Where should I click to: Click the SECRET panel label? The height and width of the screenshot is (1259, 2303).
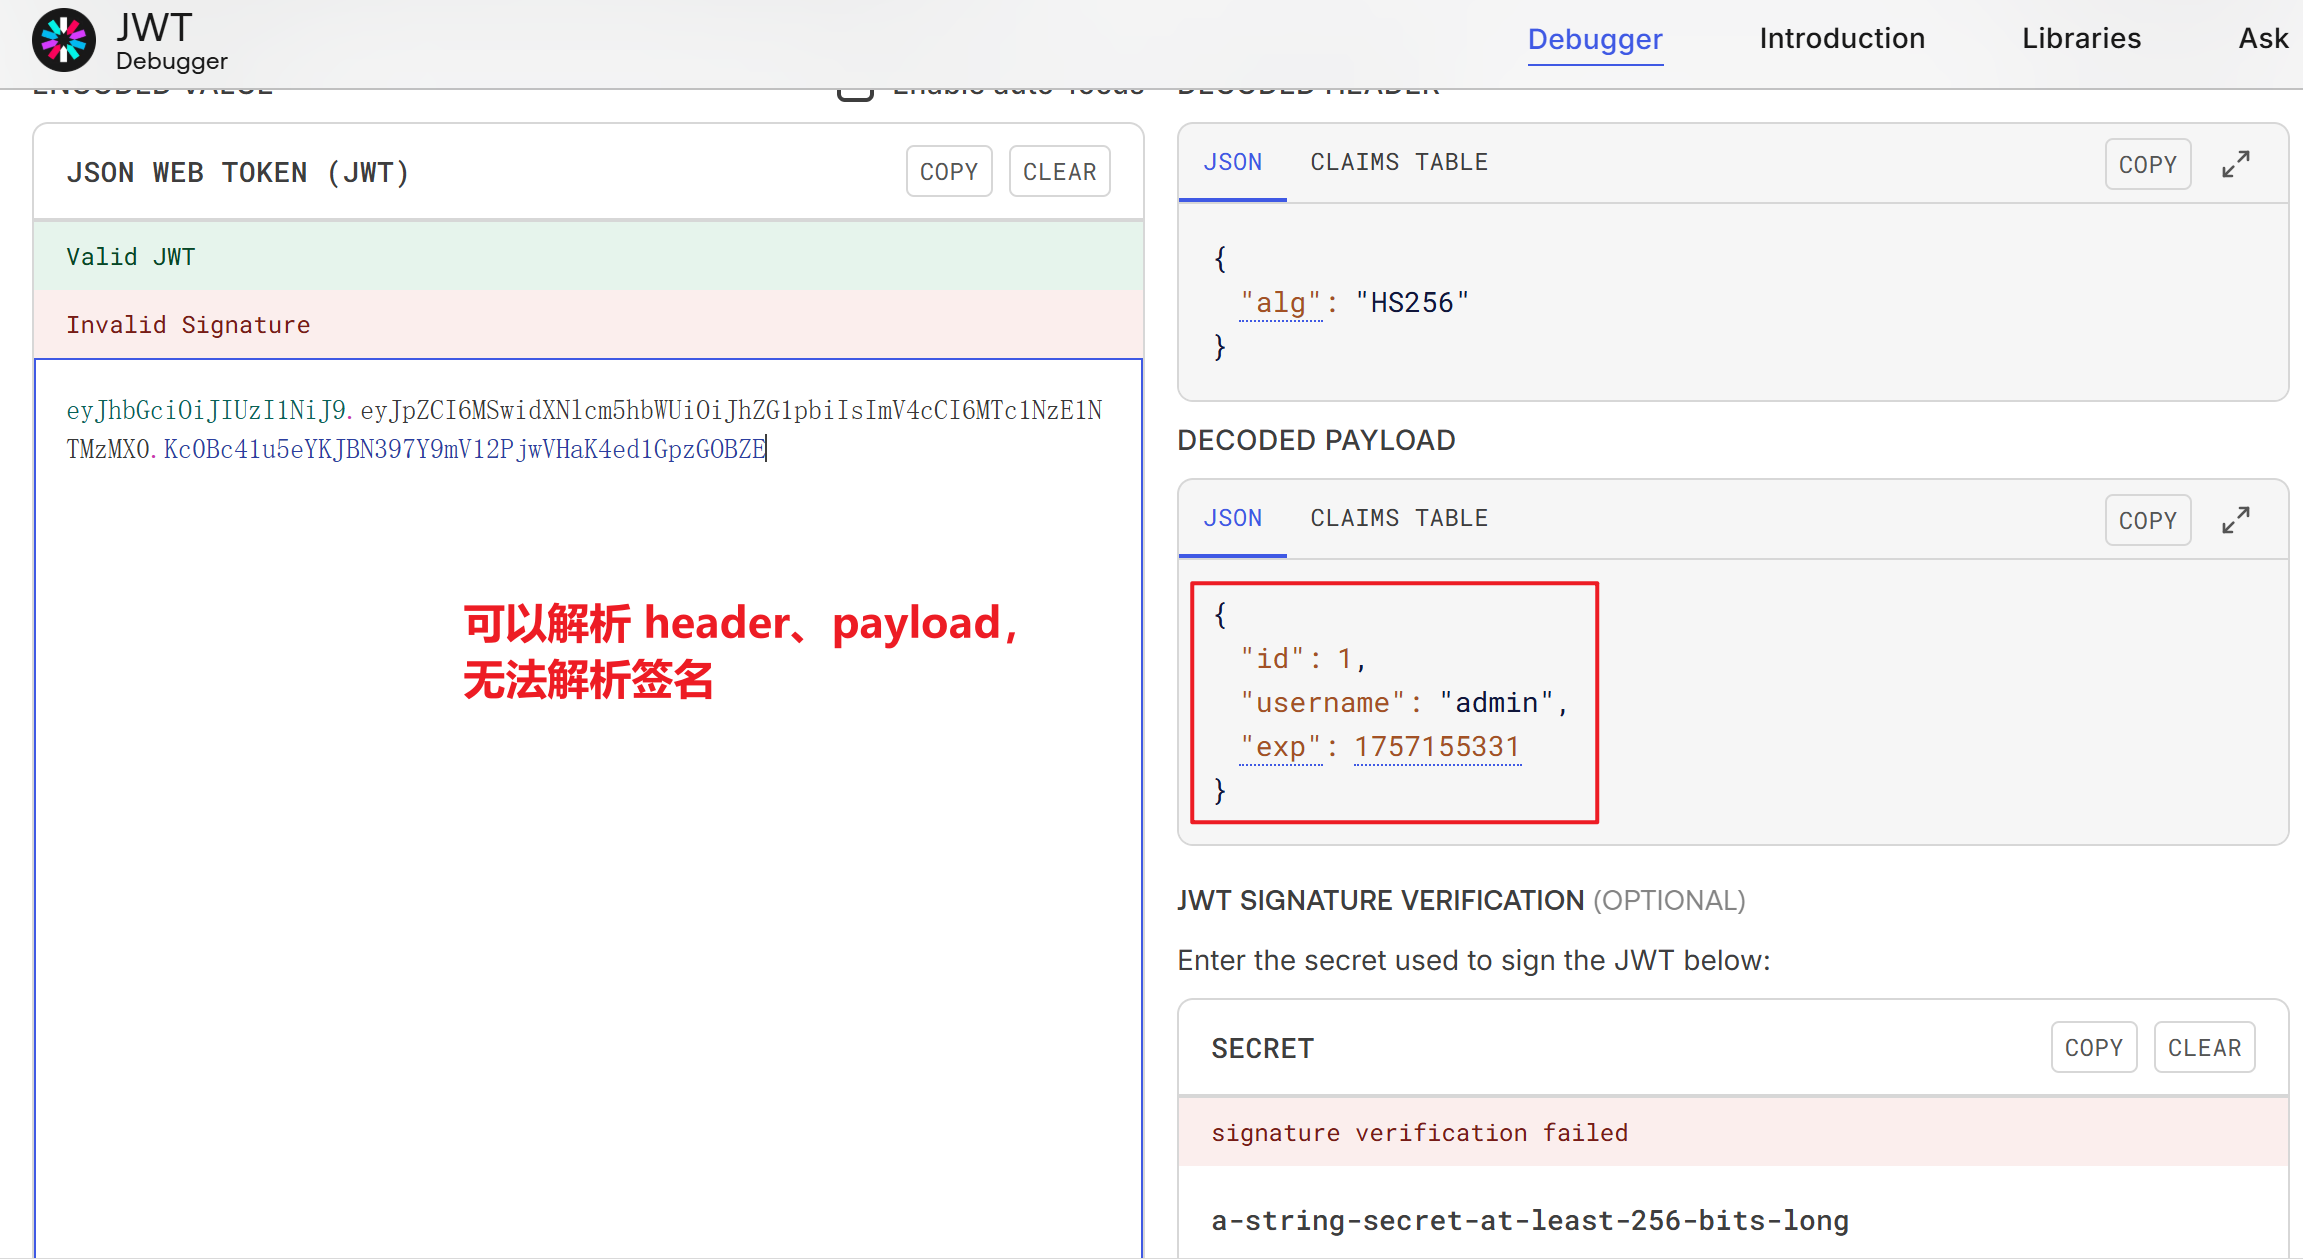click(x=1262, y=1049)
